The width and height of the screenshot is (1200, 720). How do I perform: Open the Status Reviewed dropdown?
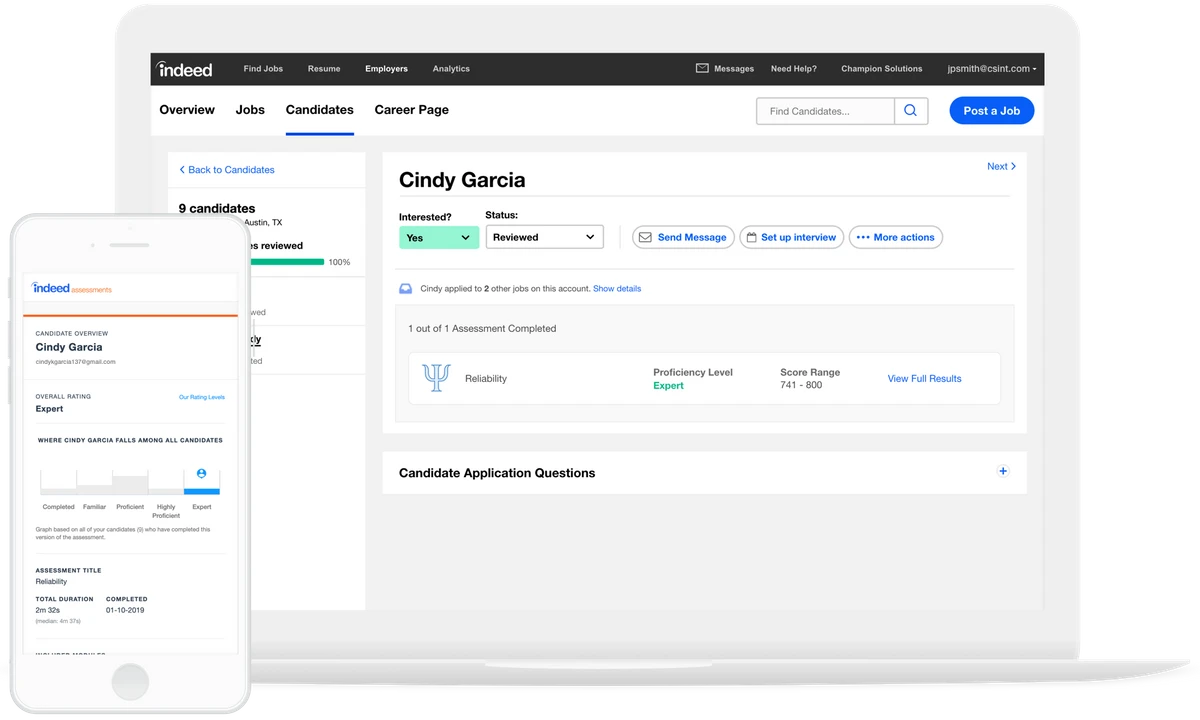click(544, 237)
